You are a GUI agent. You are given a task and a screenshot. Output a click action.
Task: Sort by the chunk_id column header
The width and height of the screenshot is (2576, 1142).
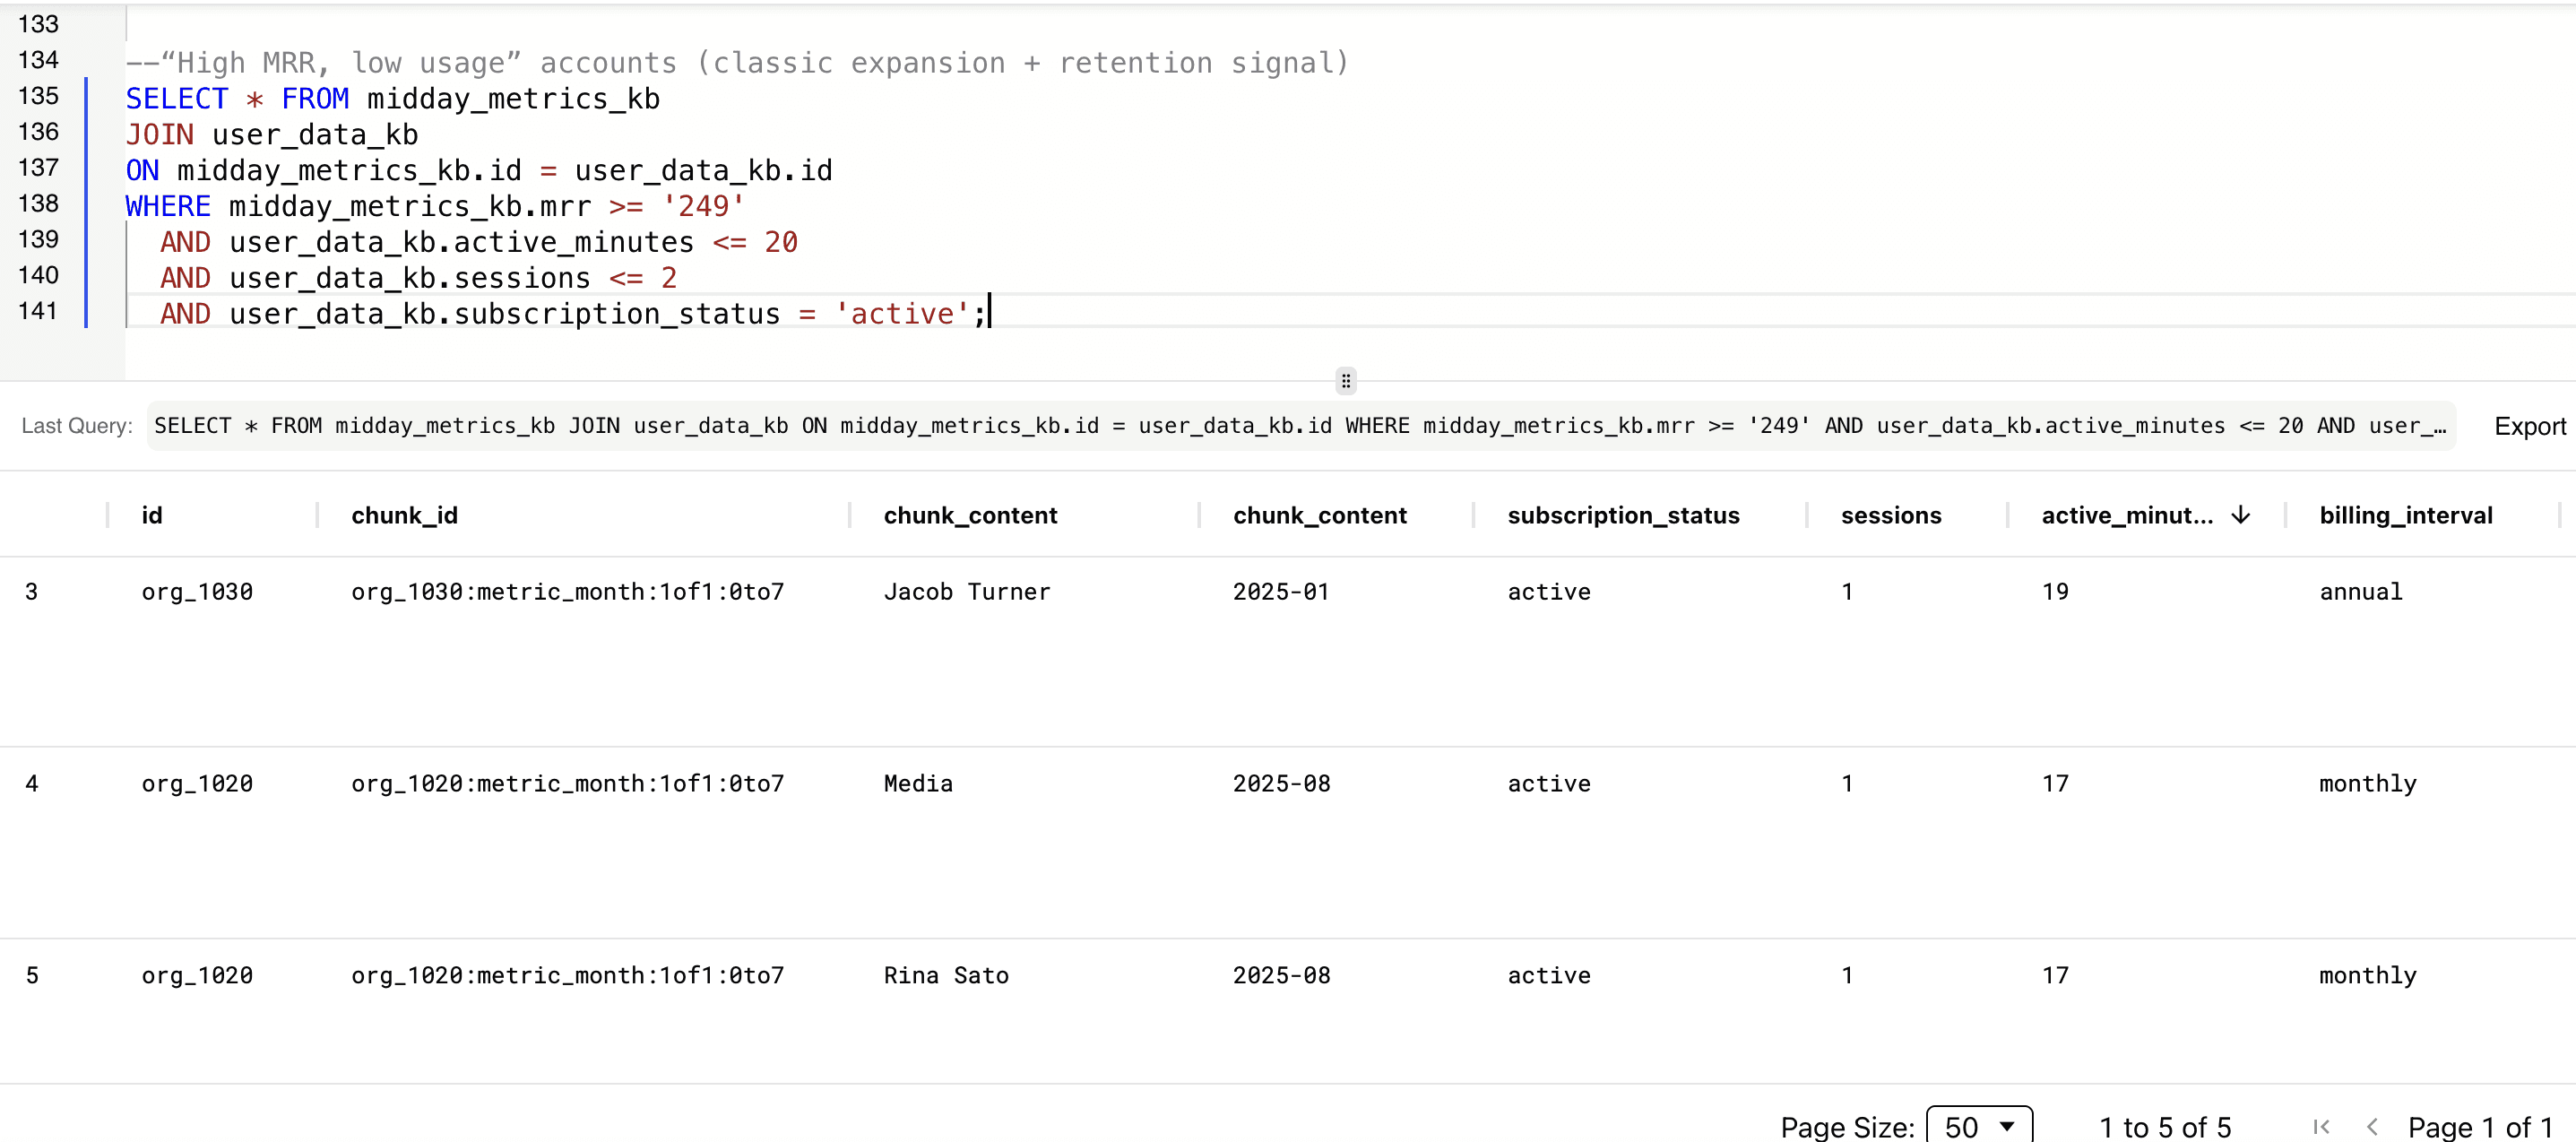click(404, 515)
